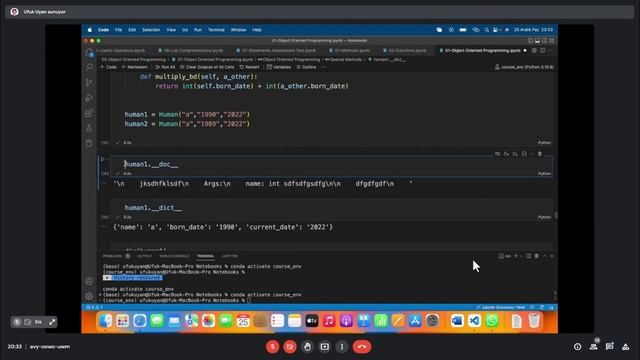Viewport: 640px width, 360px height.
Task: Open the new terminal launch profile arrow
Action: click(x=521, y=256)
